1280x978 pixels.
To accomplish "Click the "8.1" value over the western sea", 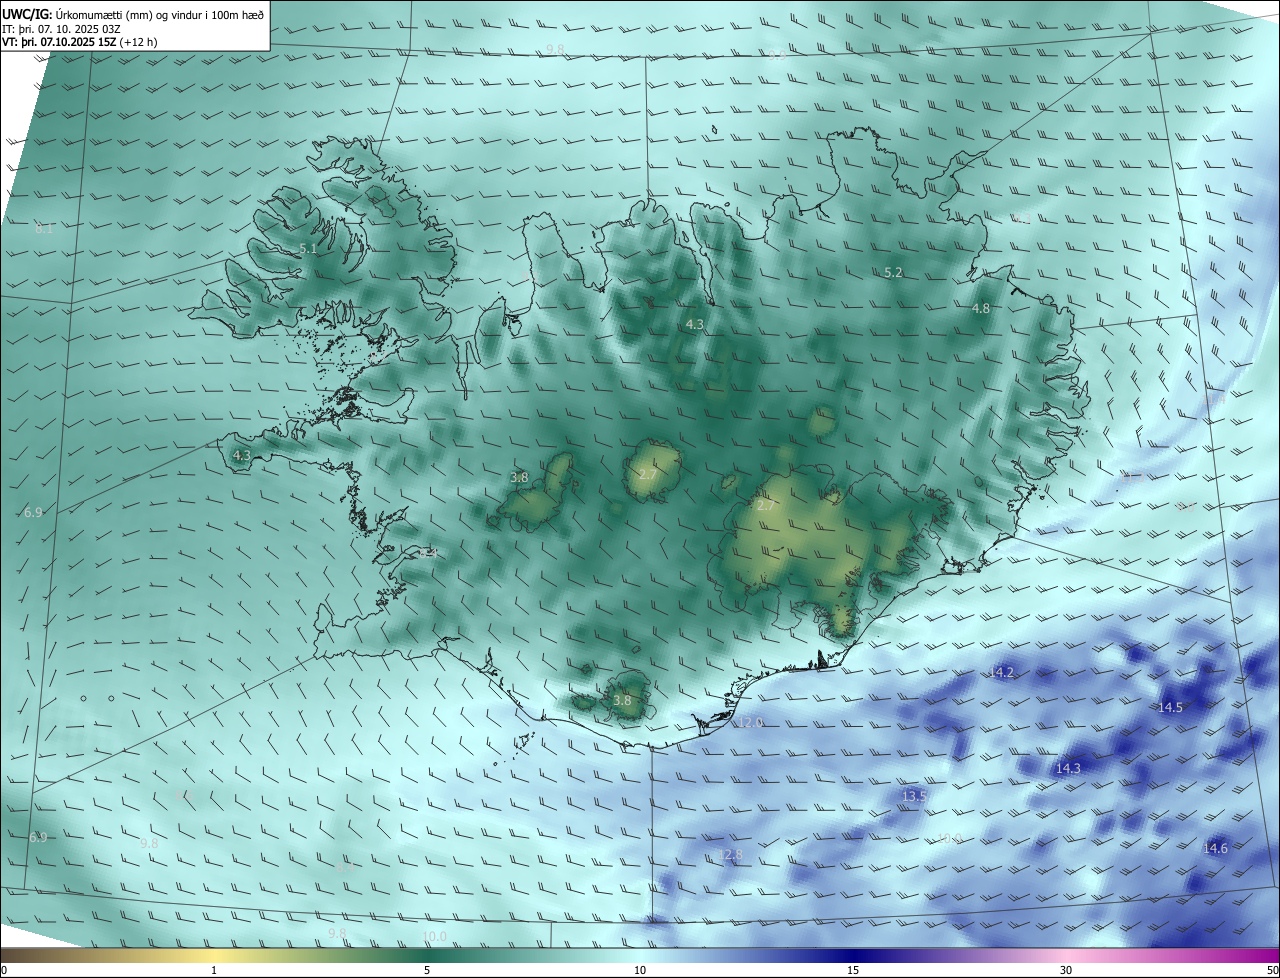I will (x=44, y=229).
